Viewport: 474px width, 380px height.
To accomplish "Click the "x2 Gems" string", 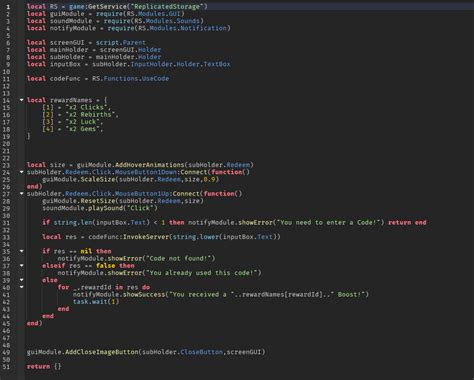I will pos(82,129).
